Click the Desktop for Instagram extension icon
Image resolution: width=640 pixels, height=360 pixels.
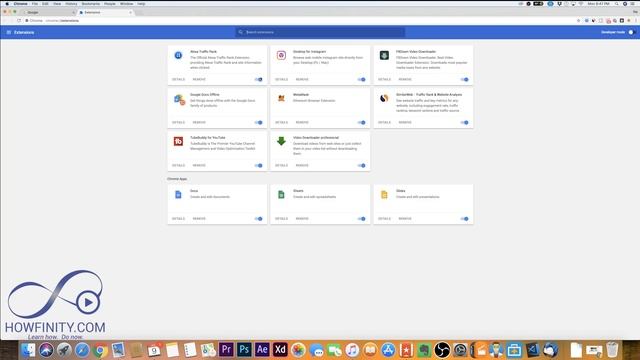281,55
